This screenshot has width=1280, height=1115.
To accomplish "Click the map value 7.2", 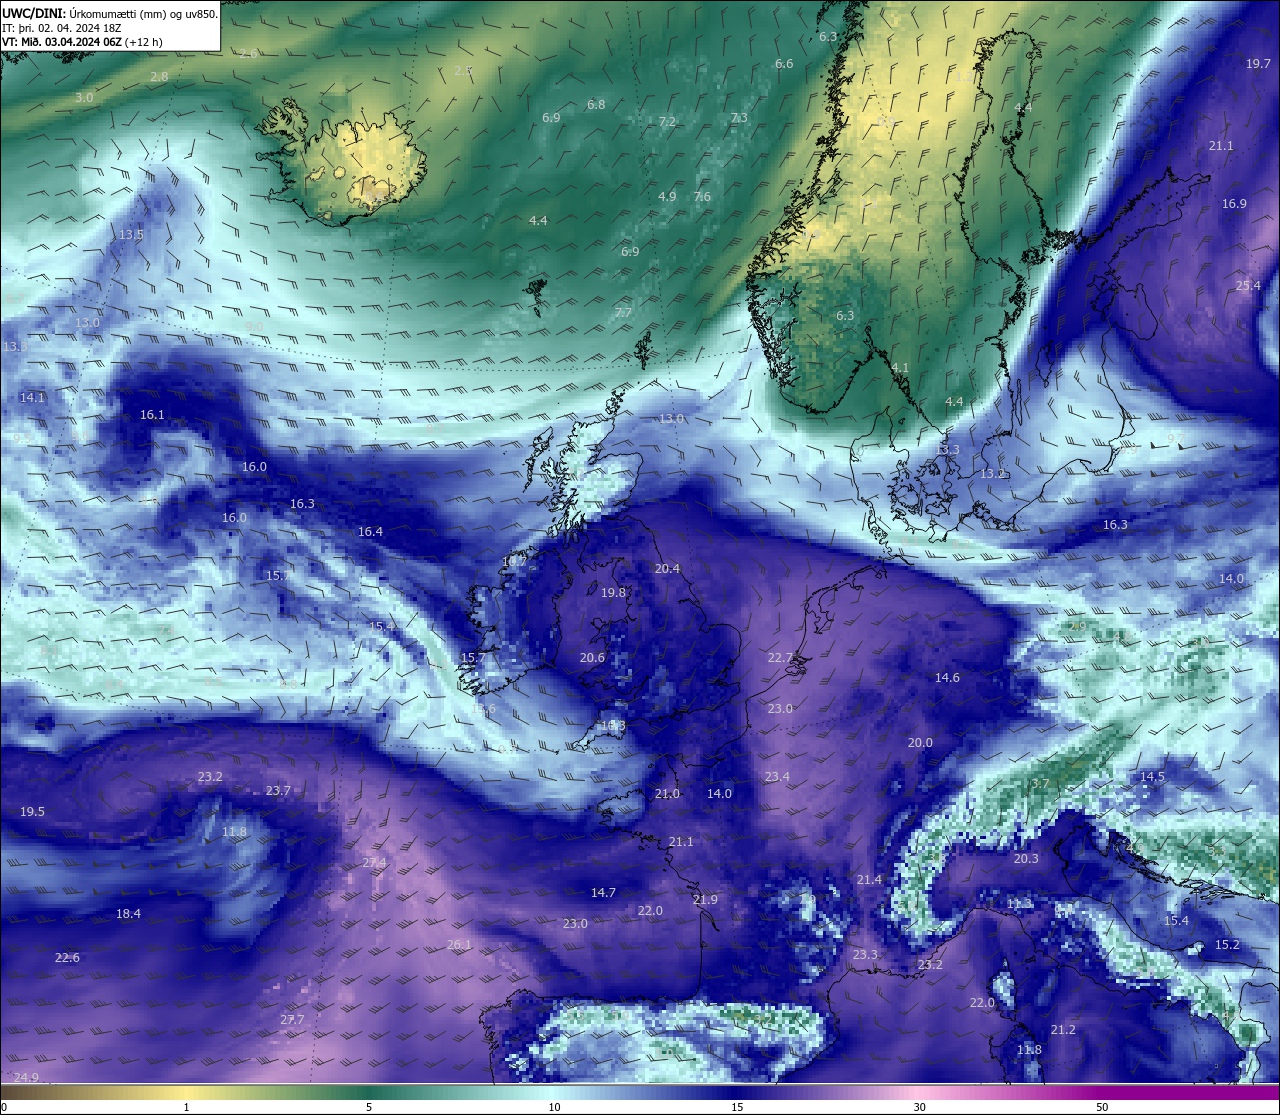I will (667, 122).
